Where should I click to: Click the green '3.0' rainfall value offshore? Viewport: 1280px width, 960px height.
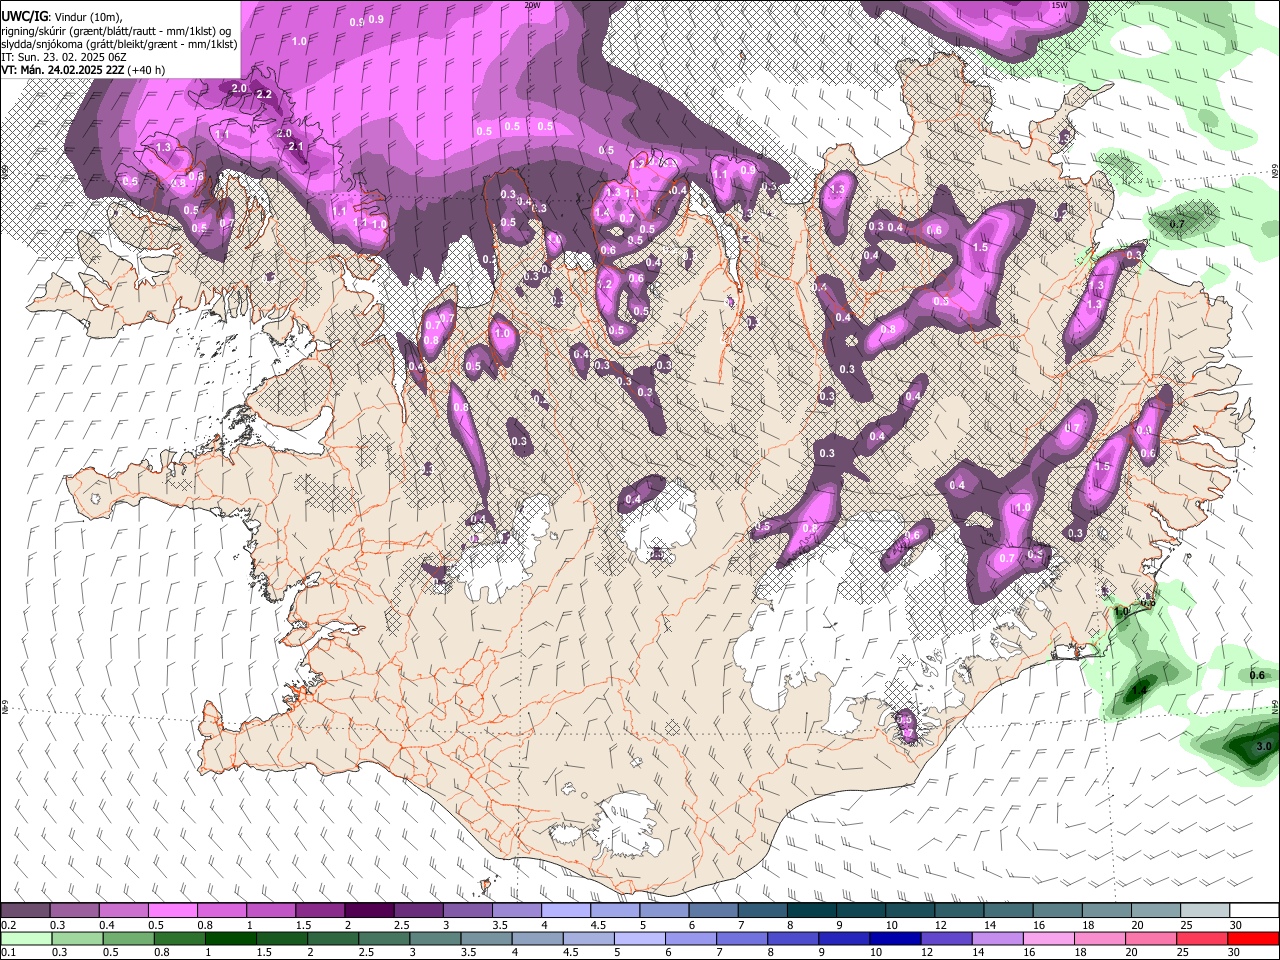(x=1263, y=746)
